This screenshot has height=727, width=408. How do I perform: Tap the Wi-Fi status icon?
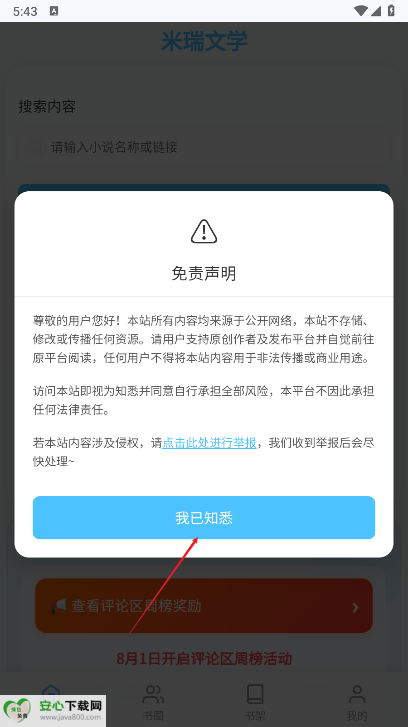click(x=360, y=11)
